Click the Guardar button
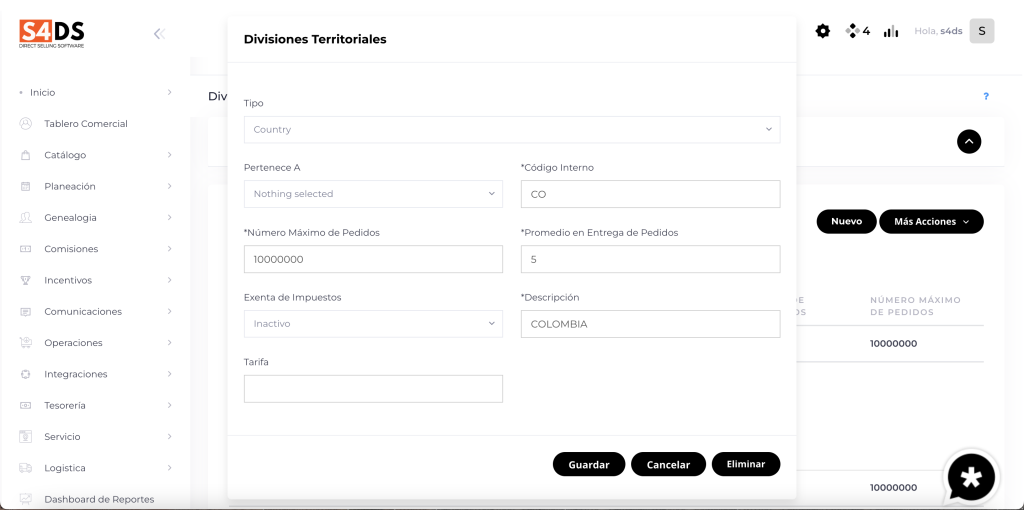This screenshot has height=510, width=1024. [x=588, y=465]
